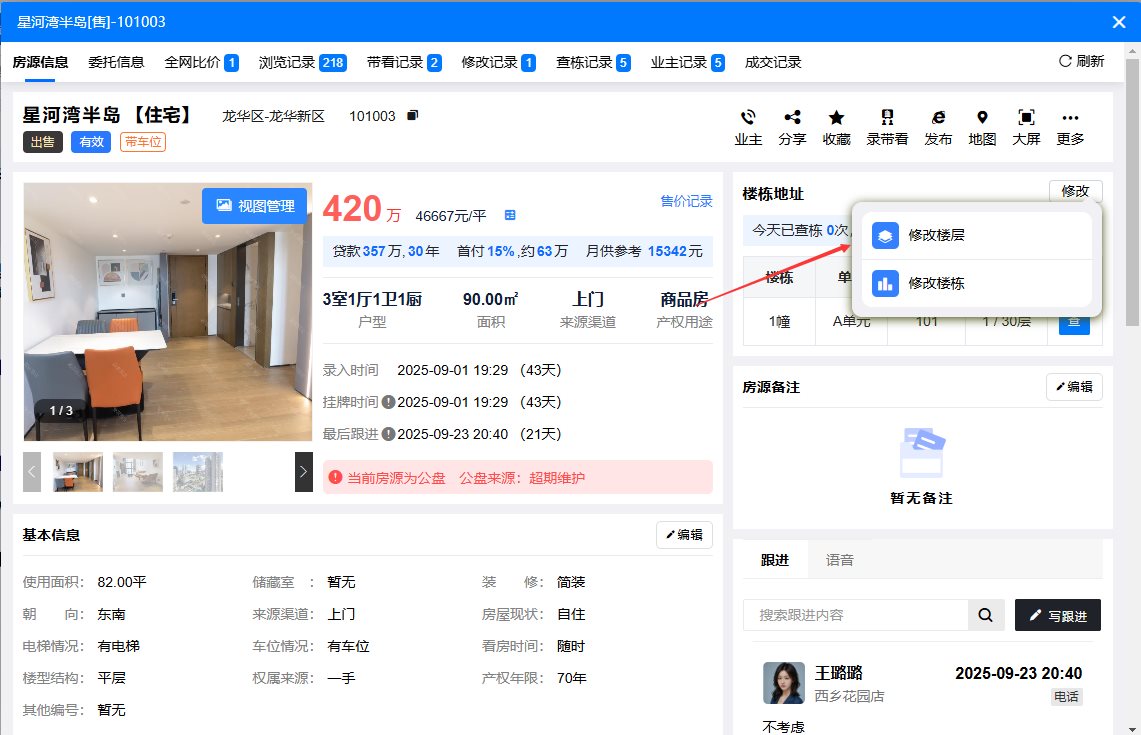This screenshot has width=1141, height=735.
Task: Show next photo thumbnails with right arrow
Action: click(x=304, y=472)
